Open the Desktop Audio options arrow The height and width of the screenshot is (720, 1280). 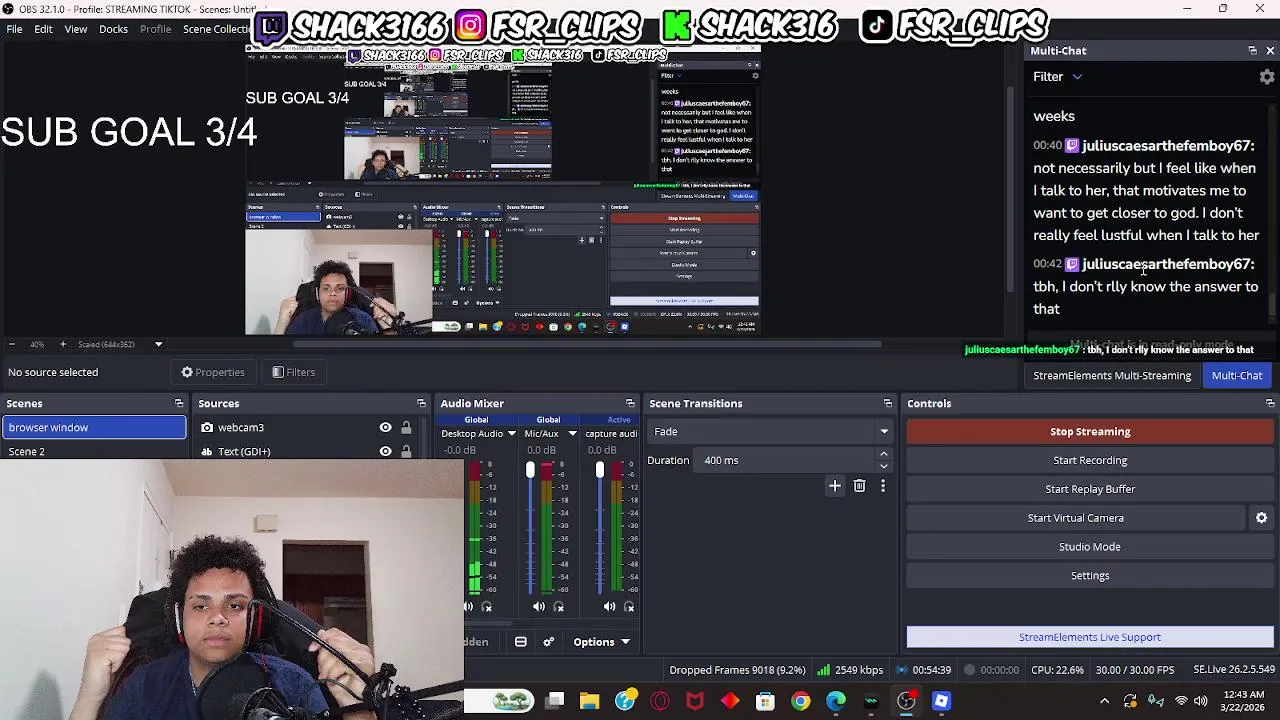(511, 434)
